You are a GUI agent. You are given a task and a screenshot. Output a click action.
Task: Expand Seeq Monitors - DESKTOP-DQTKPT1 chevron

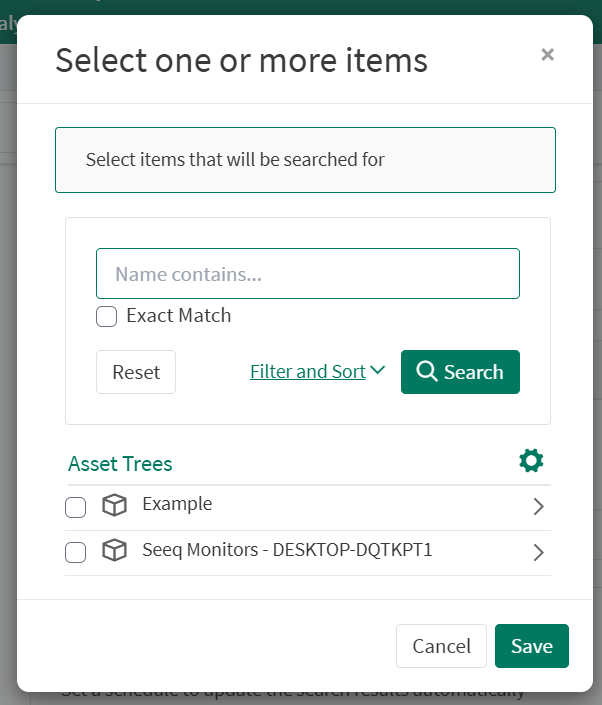point(538,552)
